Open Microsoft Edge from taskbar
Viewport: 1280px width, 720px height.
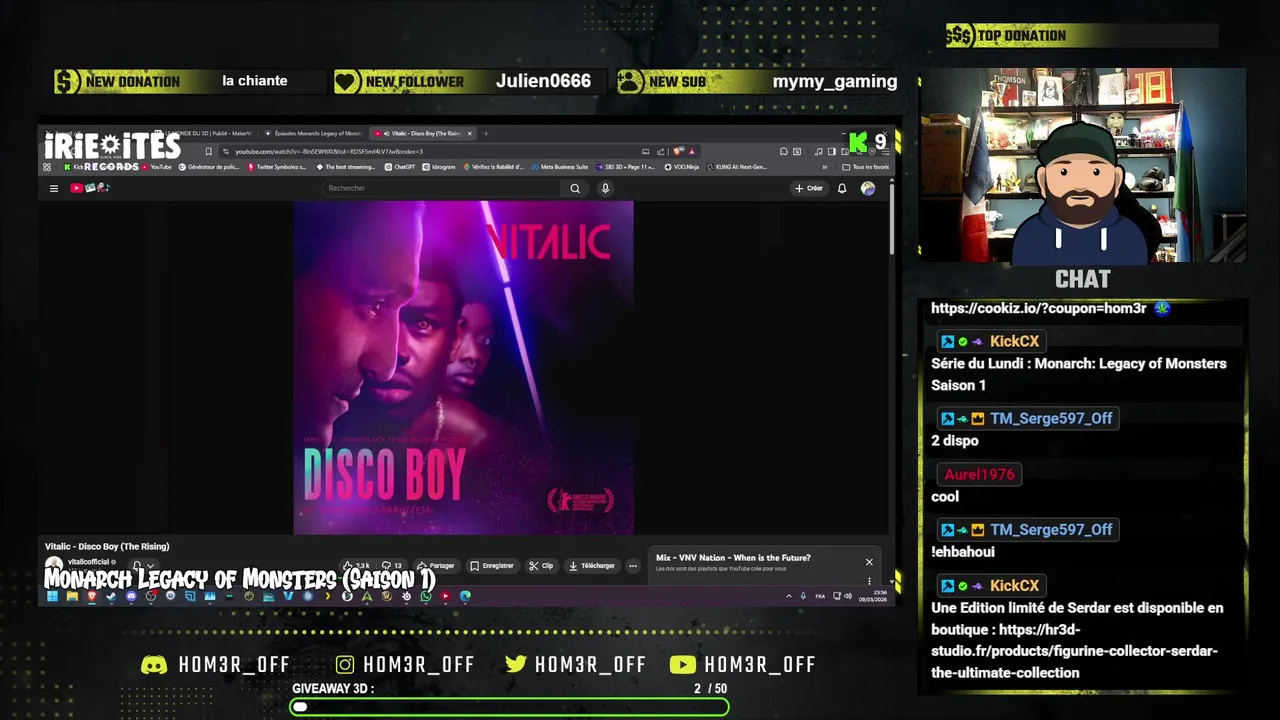(x=465, y=597)
